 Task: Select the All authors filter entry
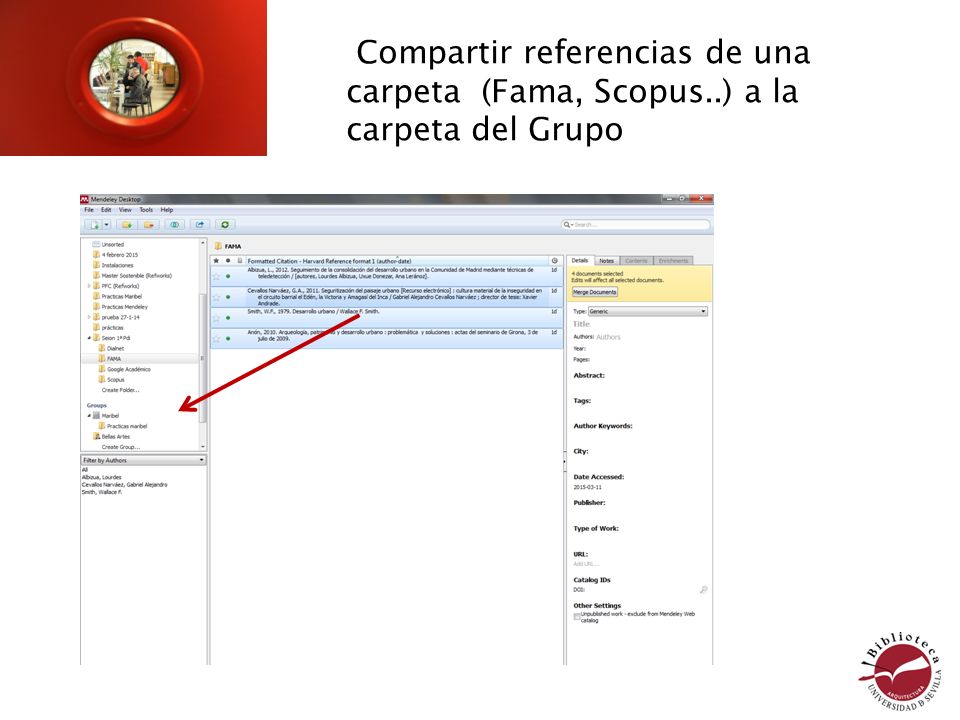point(84,470)
